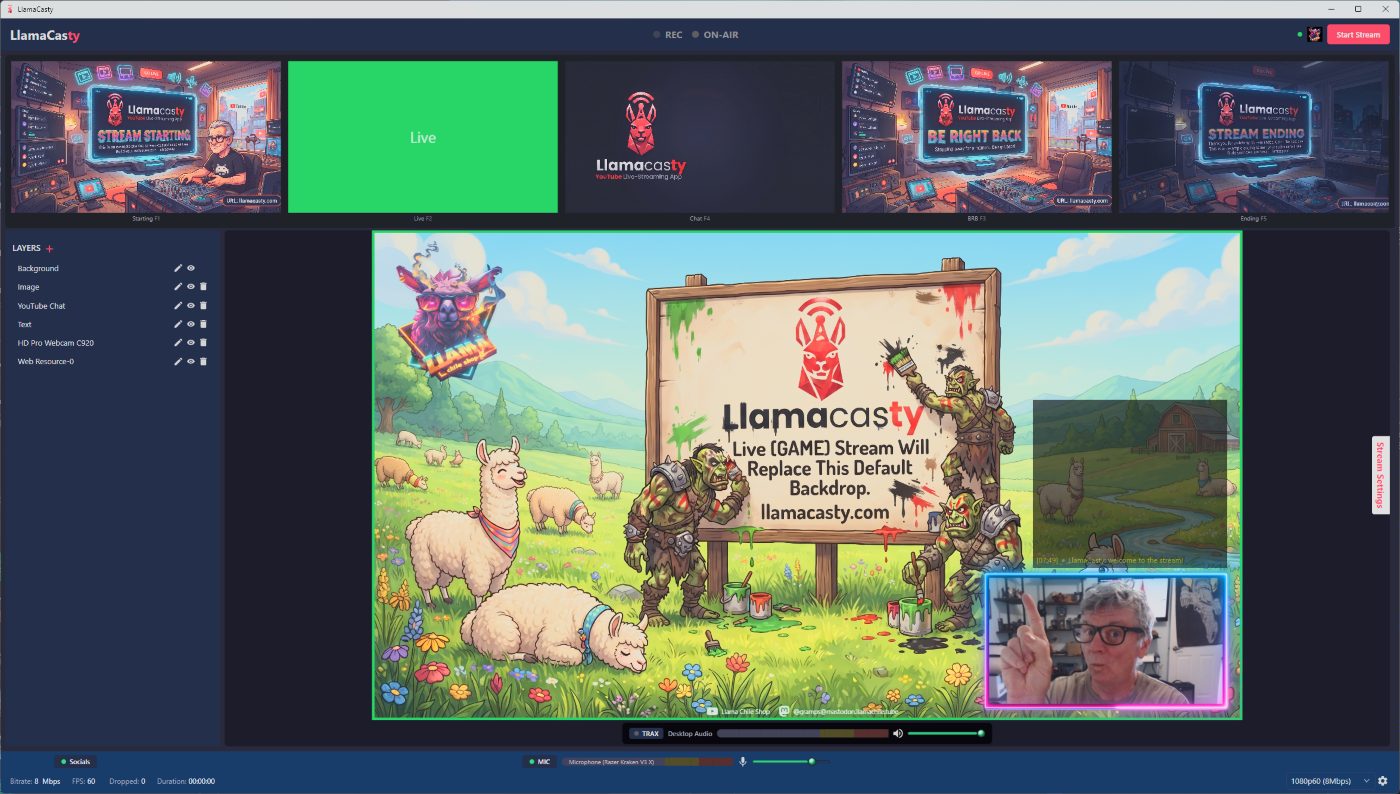Delete the Text layer
The height and width of the screenshot is (794, 1400).
[x=203, y=324]
